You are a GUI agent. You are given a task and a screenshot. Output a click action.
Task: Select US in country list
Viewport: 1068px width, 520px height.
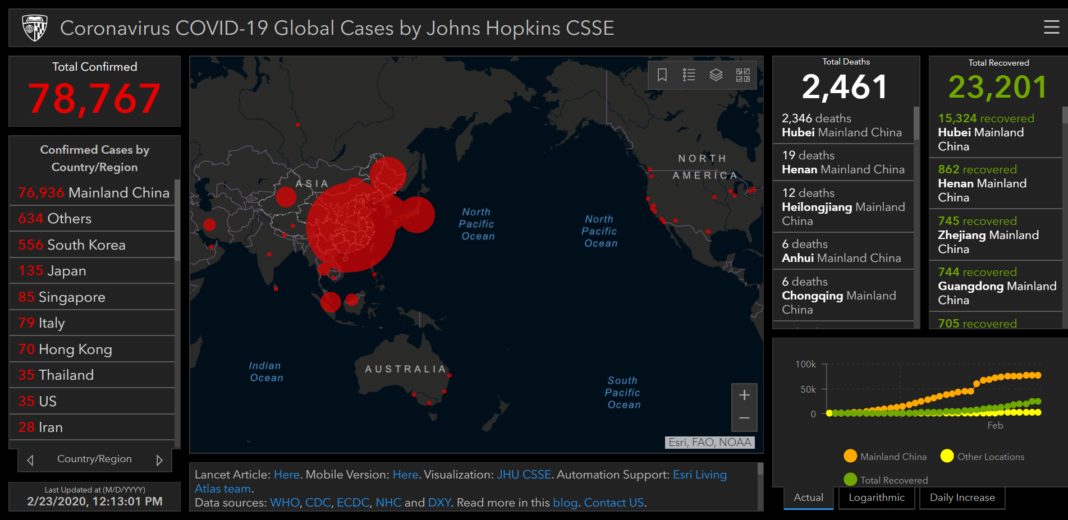(x=92, y=401)
